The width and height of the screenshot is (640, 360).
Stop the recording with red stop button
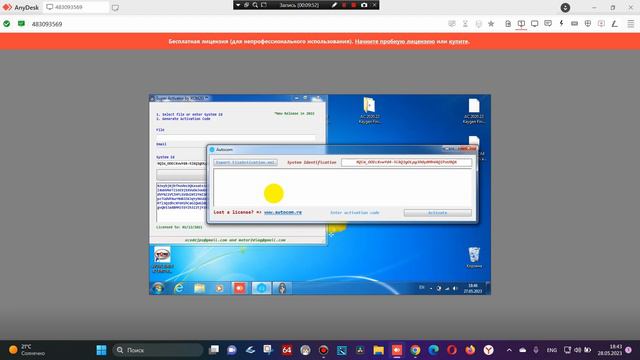354,5
